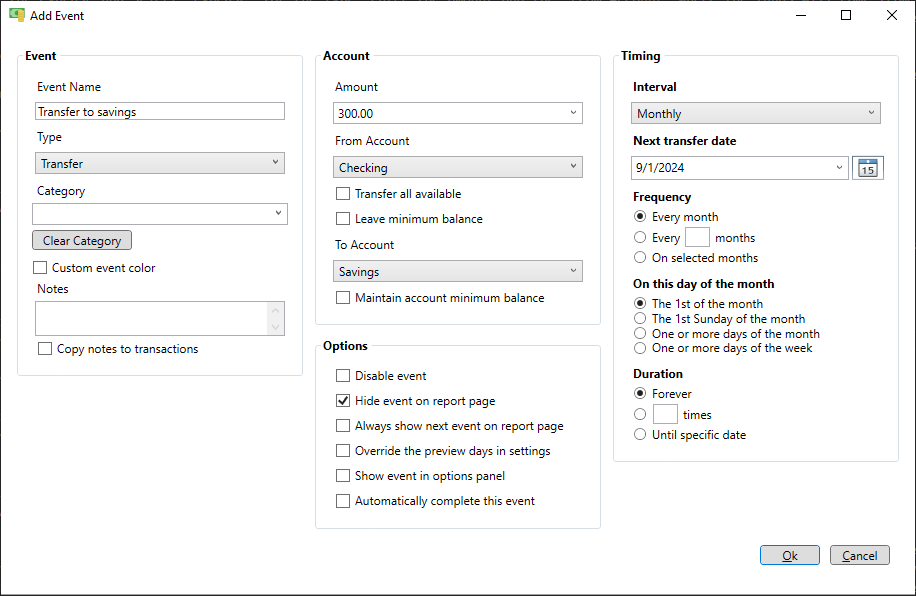Image resolution: width=916 pixels, height=596 pixels.
Task: Select The 1st Sunday of the month
Action: (x=640, y=318)
